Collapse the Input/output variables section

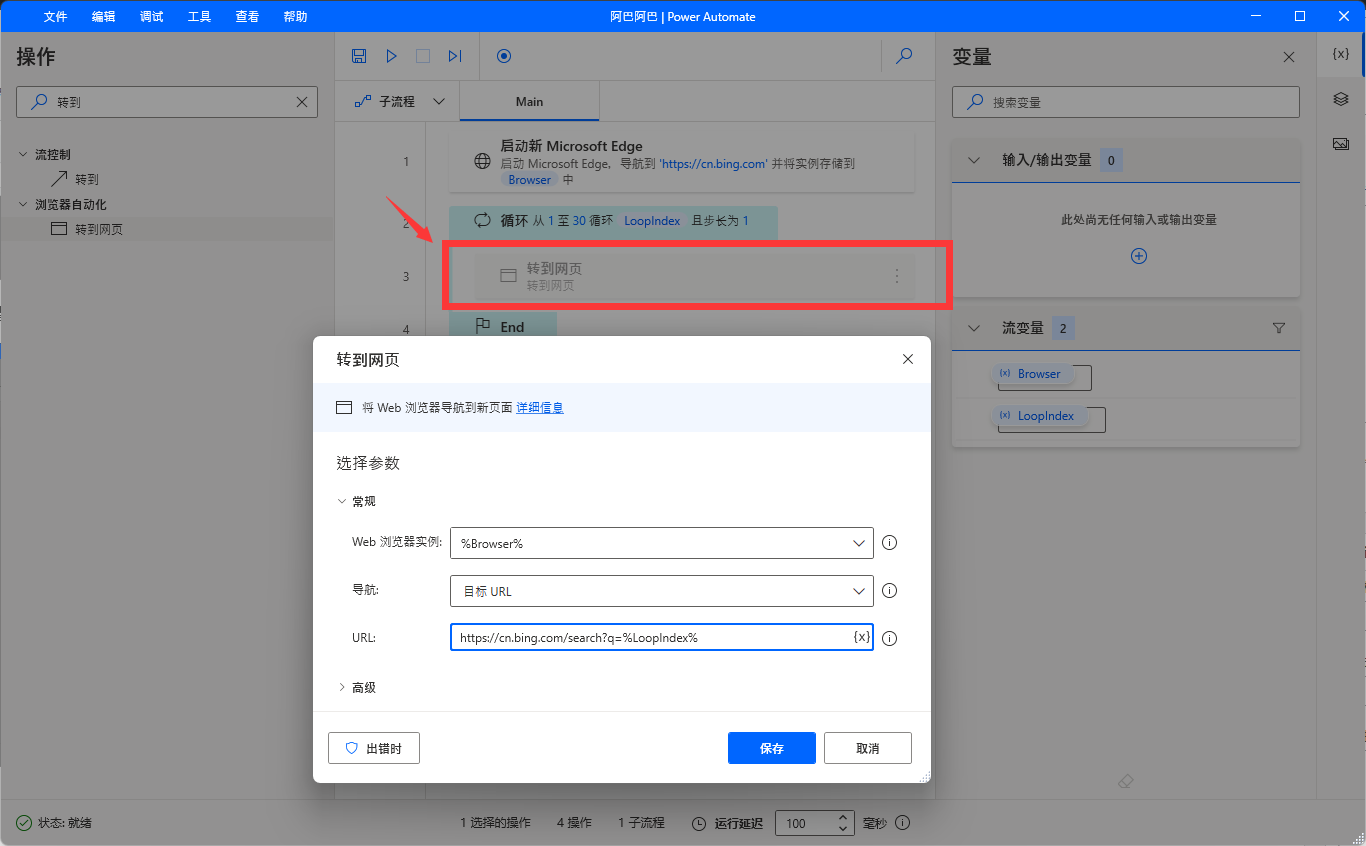pos(974,160)
